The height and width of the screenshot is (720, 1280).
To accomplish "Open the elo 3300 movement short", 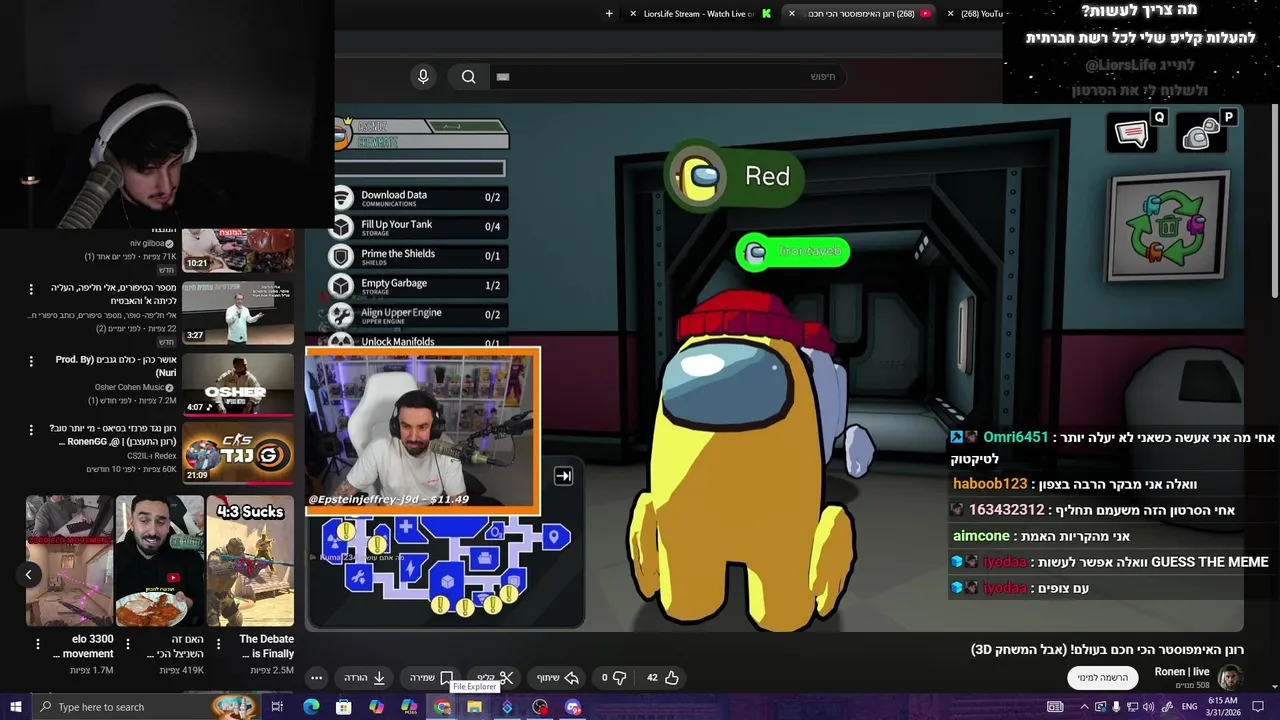I will tap(69, 561).
